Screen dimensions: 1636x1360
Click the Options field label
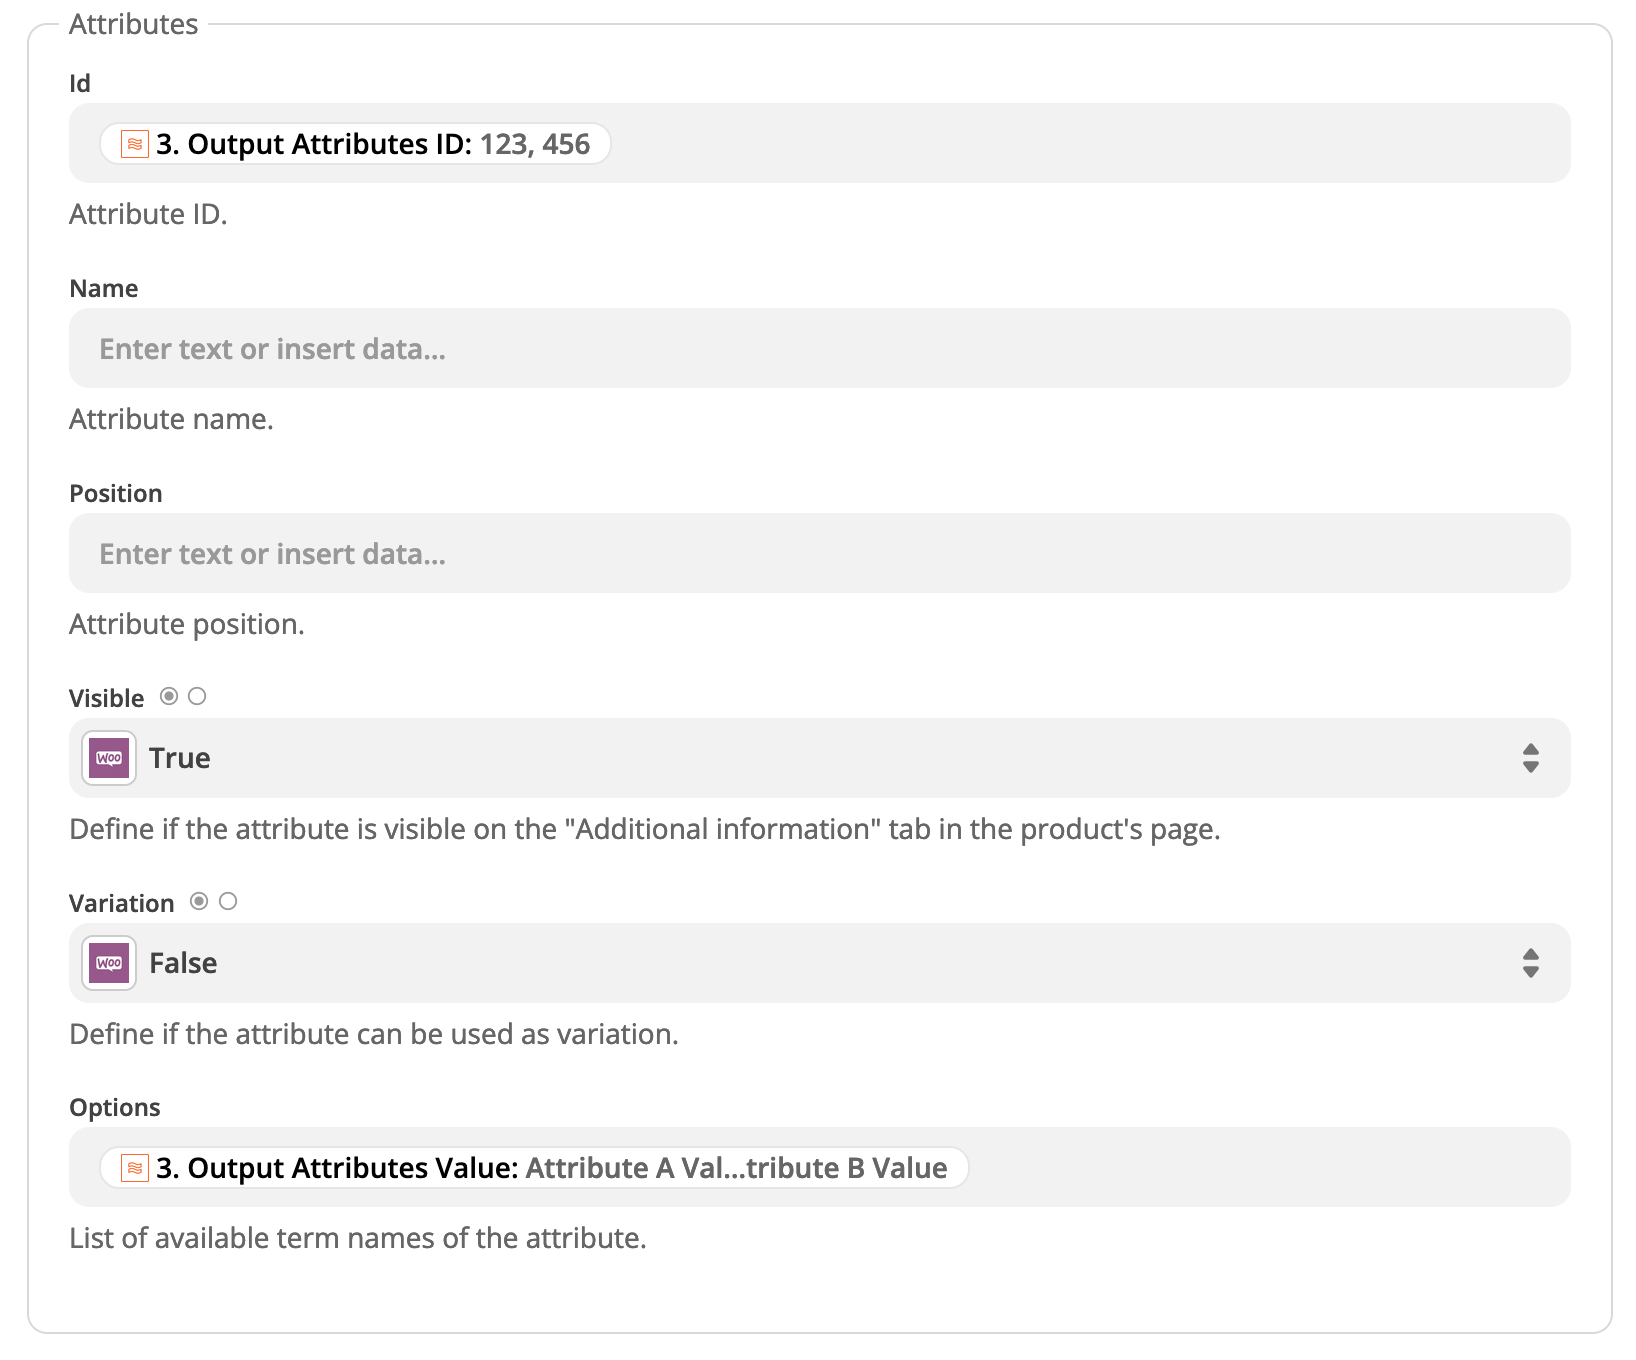(115, 1108)
